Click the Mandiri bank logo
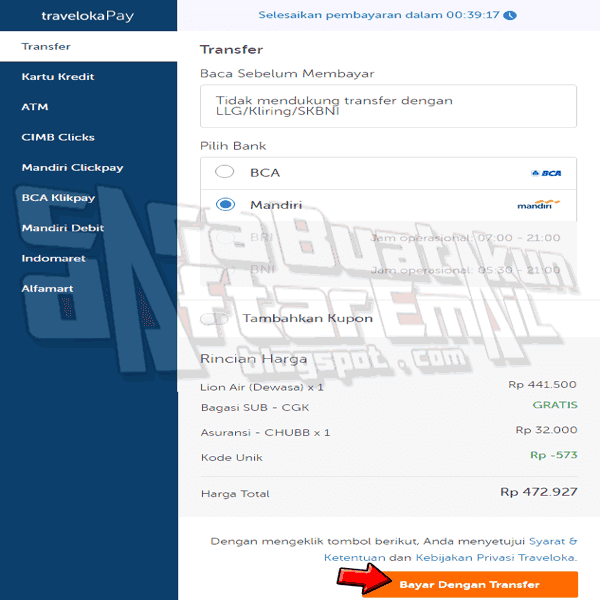Viewport: 600px width, 600px height. (x=538, y=204)
